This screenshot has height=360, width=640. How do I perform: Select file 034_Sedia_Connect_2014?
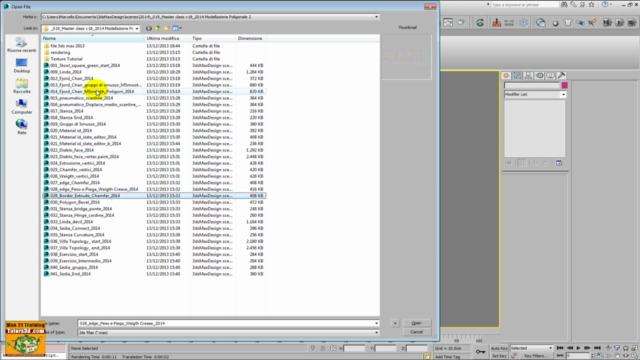tap(74, 229)
